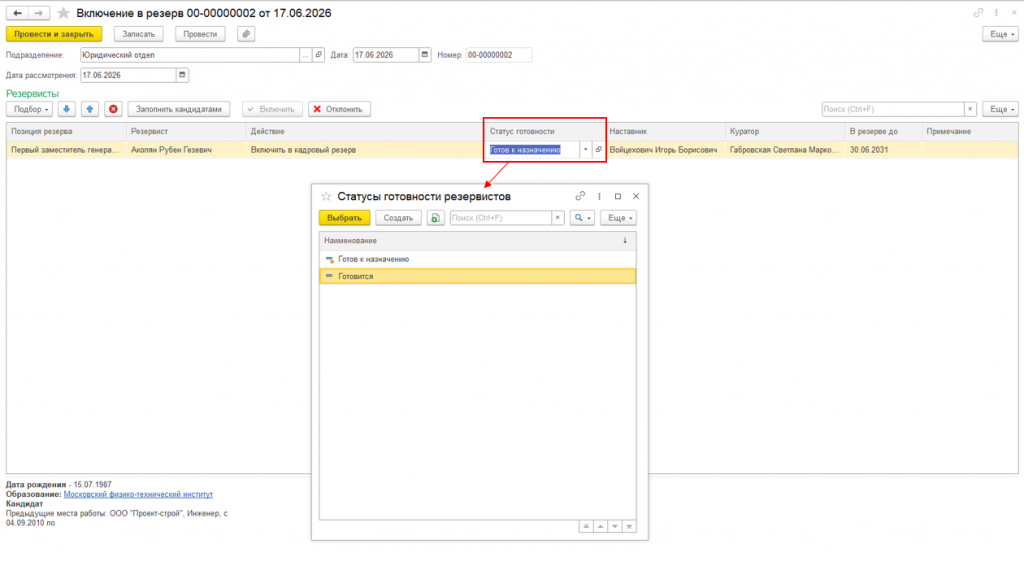Screen dimensions: 1024x566
Task: Copy link in statuses dialog
Action: (x=580, y=196)
